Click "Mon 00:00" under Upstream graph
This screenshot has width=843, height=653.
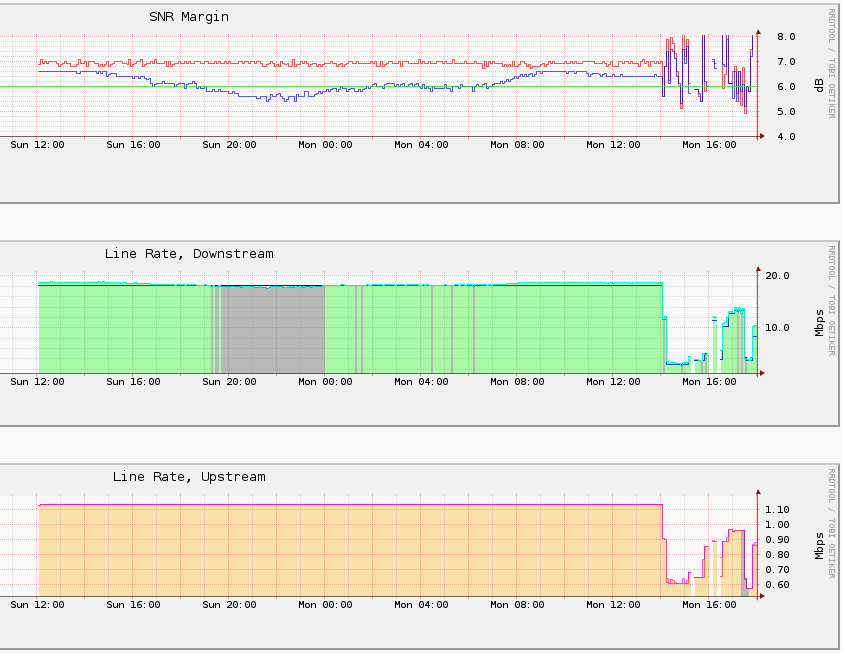point(325,605)
